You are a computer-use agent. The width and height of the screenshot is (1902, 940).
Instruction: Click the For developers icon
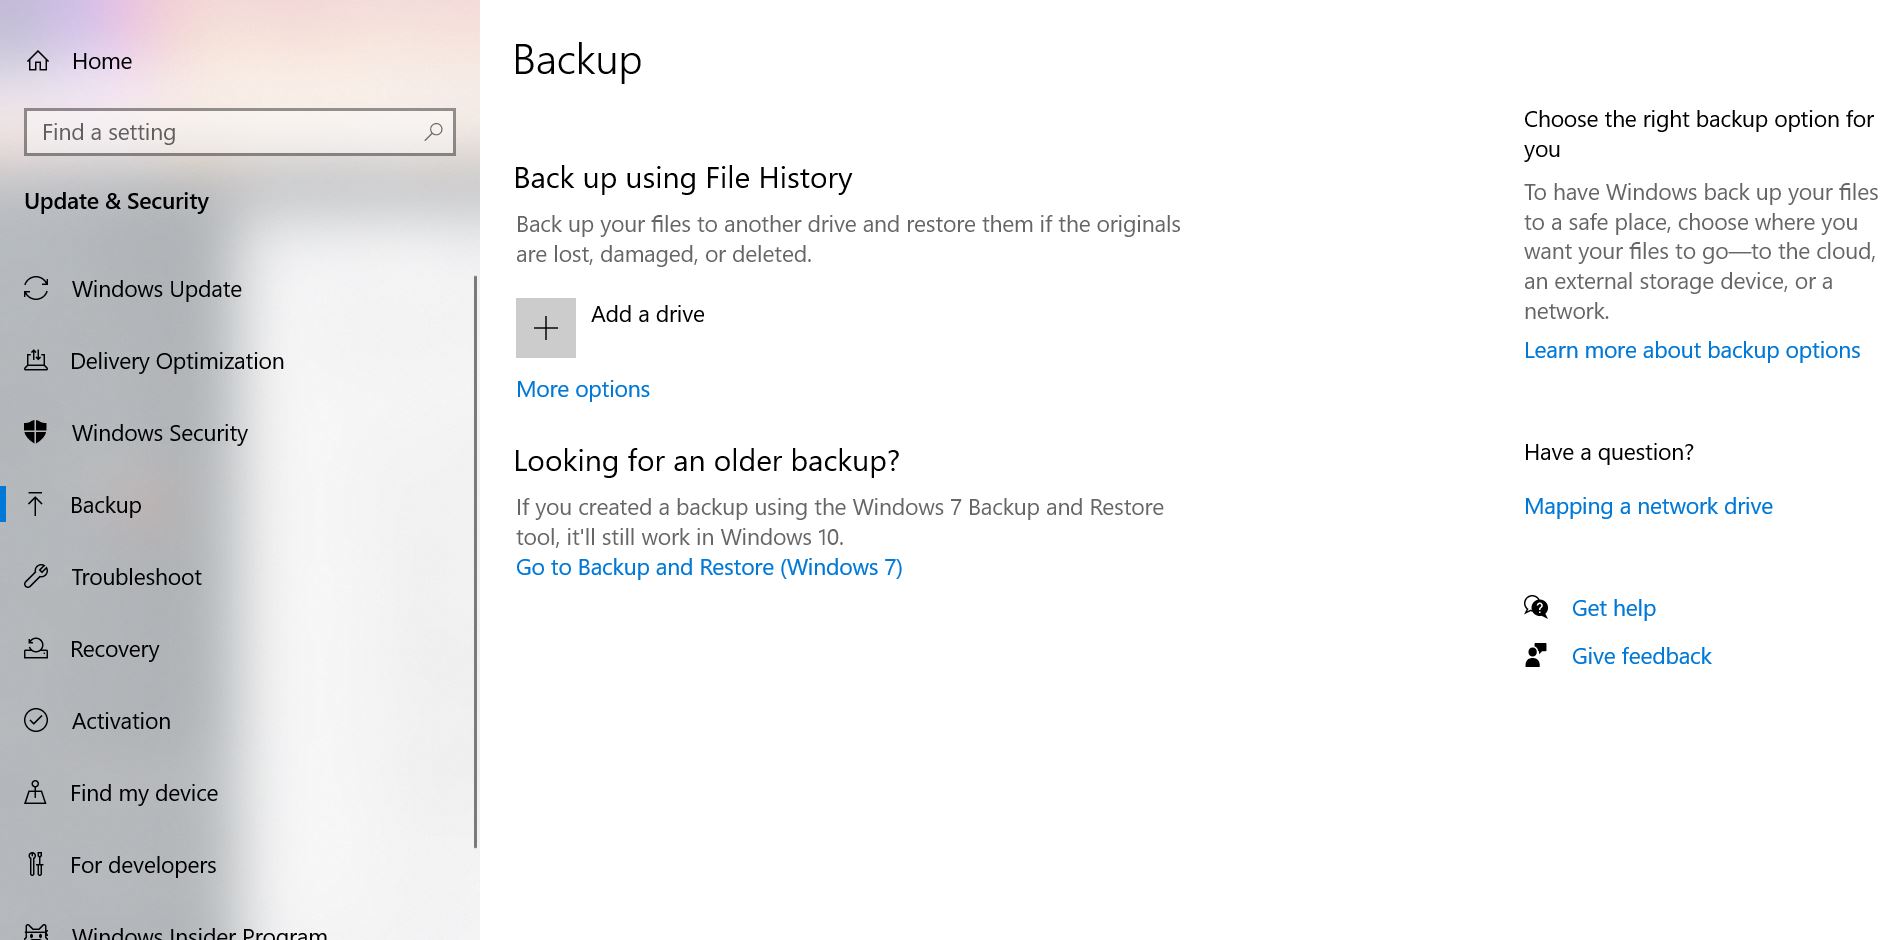(x=37, y=865)
